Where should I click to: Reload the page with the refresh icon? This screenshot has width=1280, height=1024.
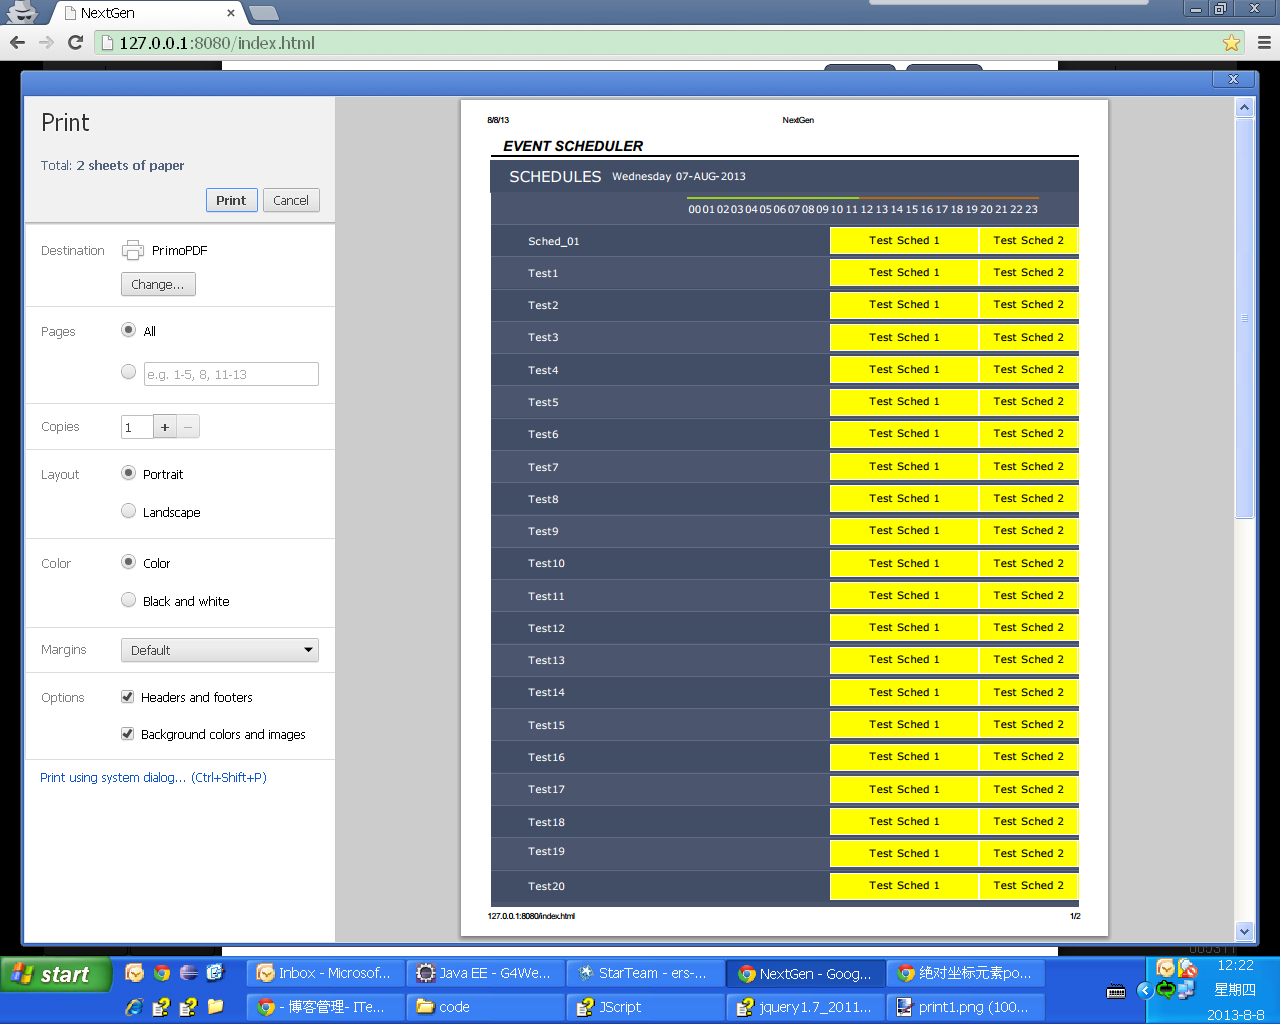75,42
